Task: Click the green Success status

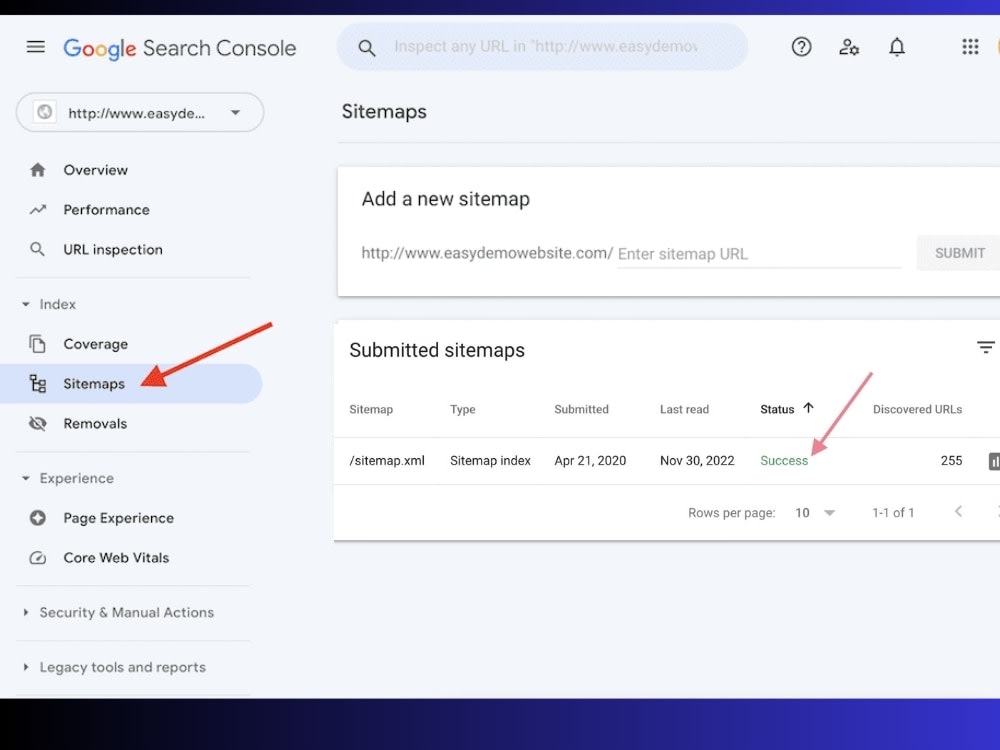Action: point(784,460)
